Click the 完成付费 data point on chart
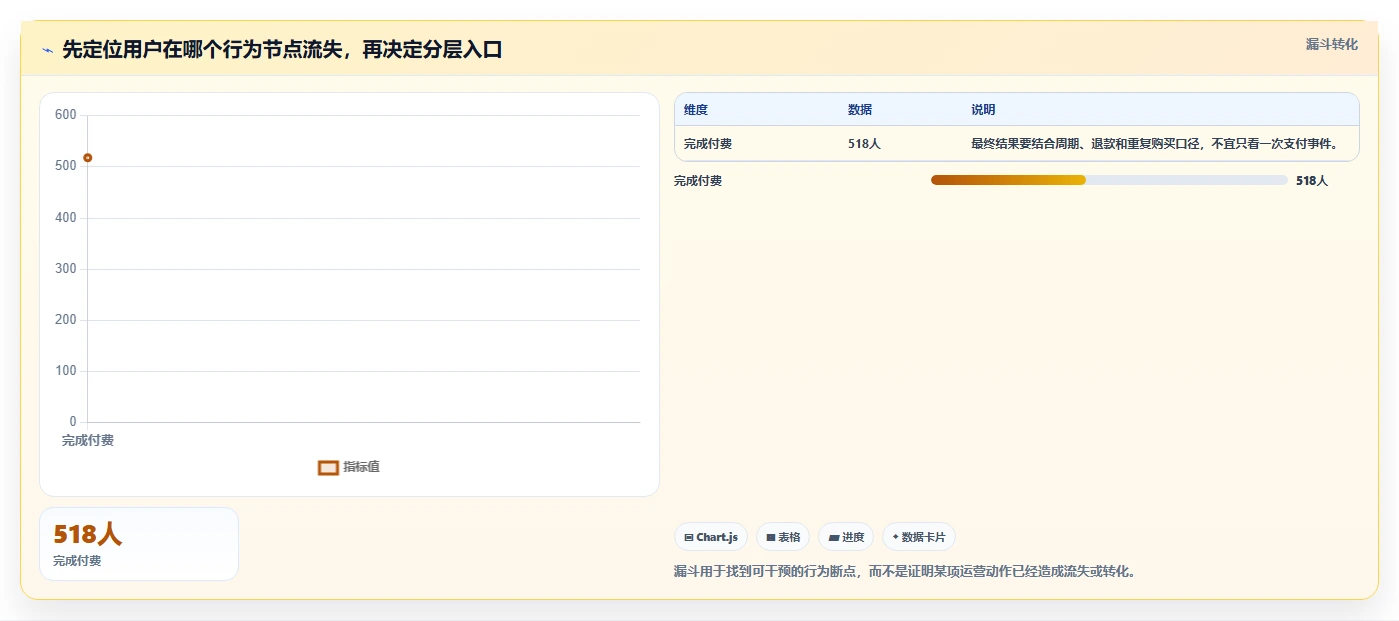The image size is (1399, 621). click(x=88, y=158)
